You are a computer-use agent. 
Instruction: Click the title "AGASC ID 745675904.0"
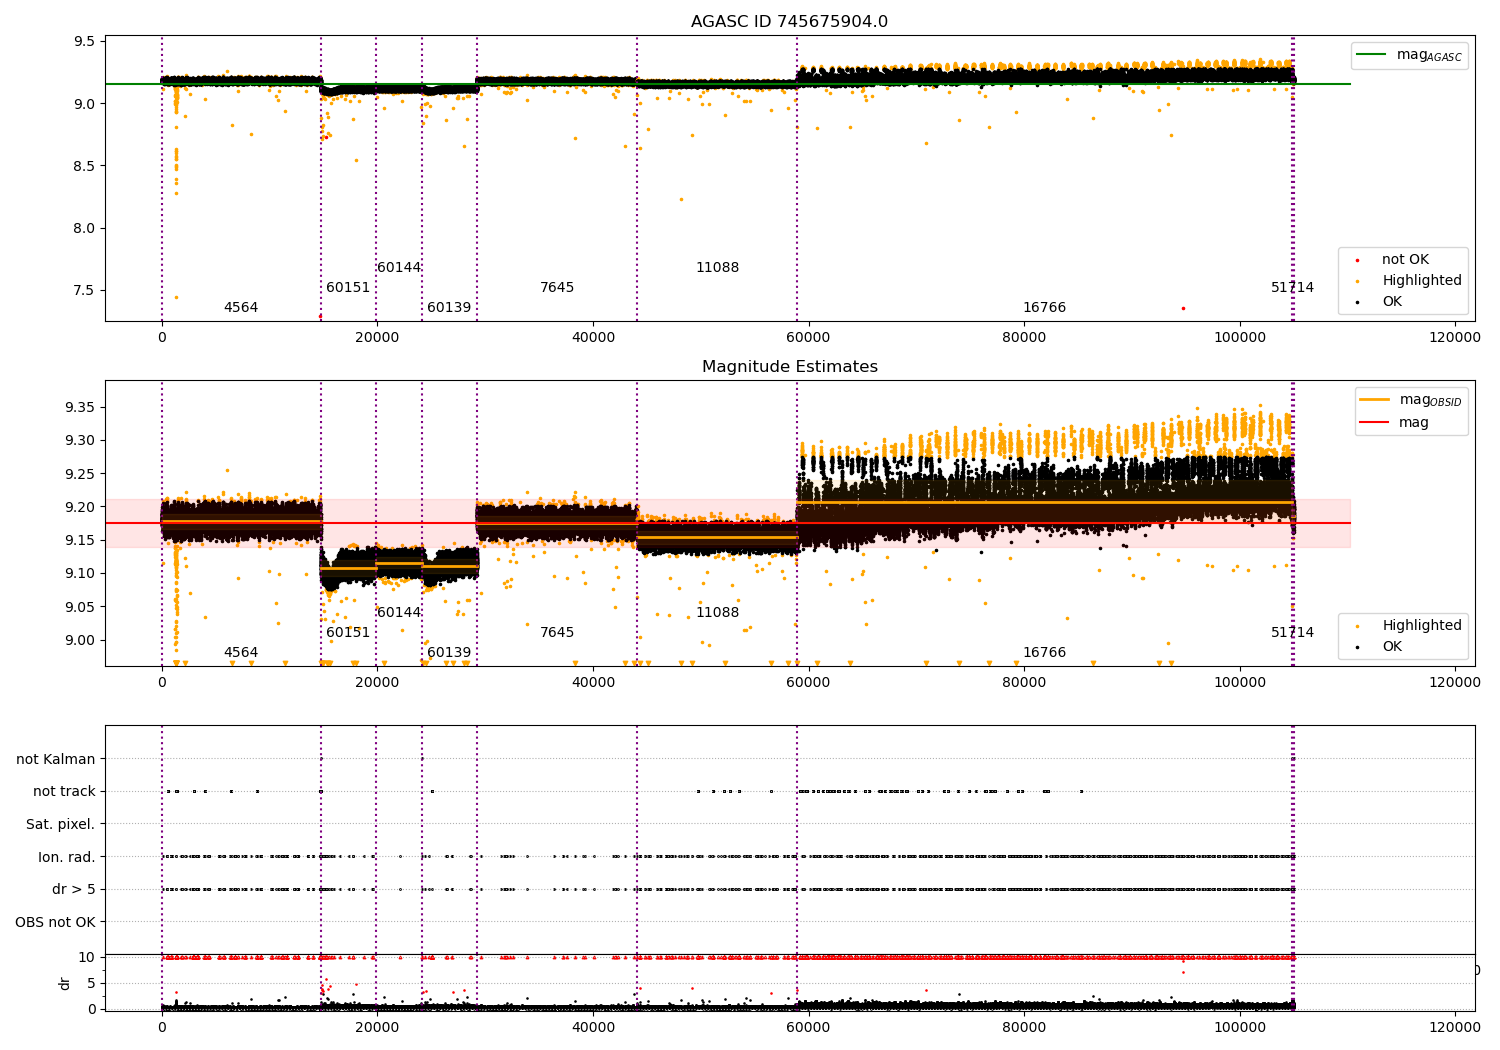pyautogui.click(x=789, y=22)
